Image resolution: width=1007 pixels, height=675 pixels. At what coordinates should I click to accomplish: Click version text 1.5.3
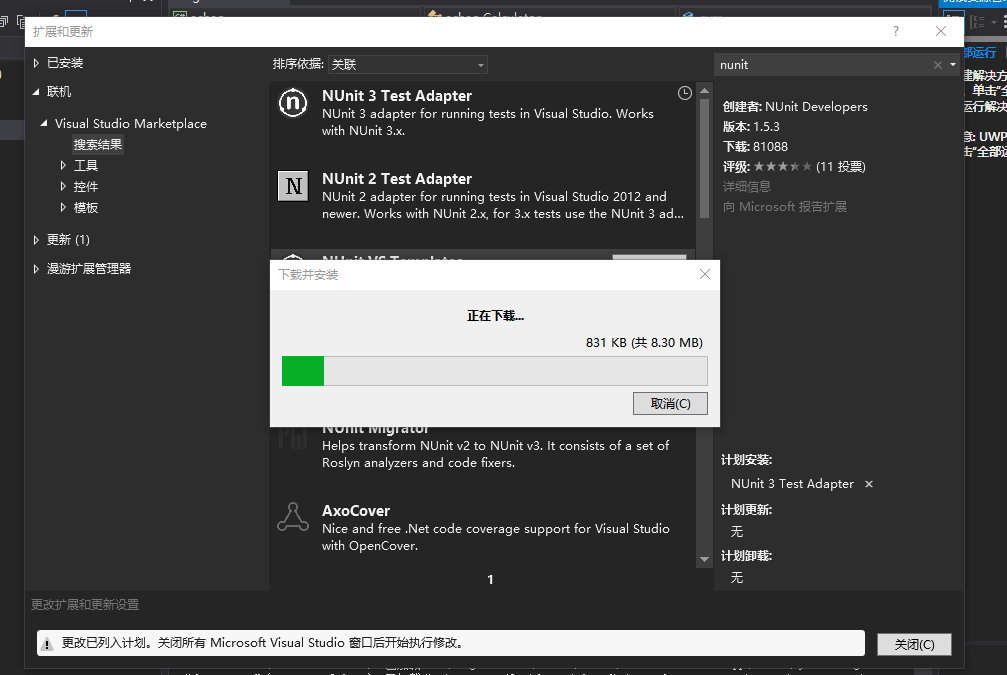766,127
